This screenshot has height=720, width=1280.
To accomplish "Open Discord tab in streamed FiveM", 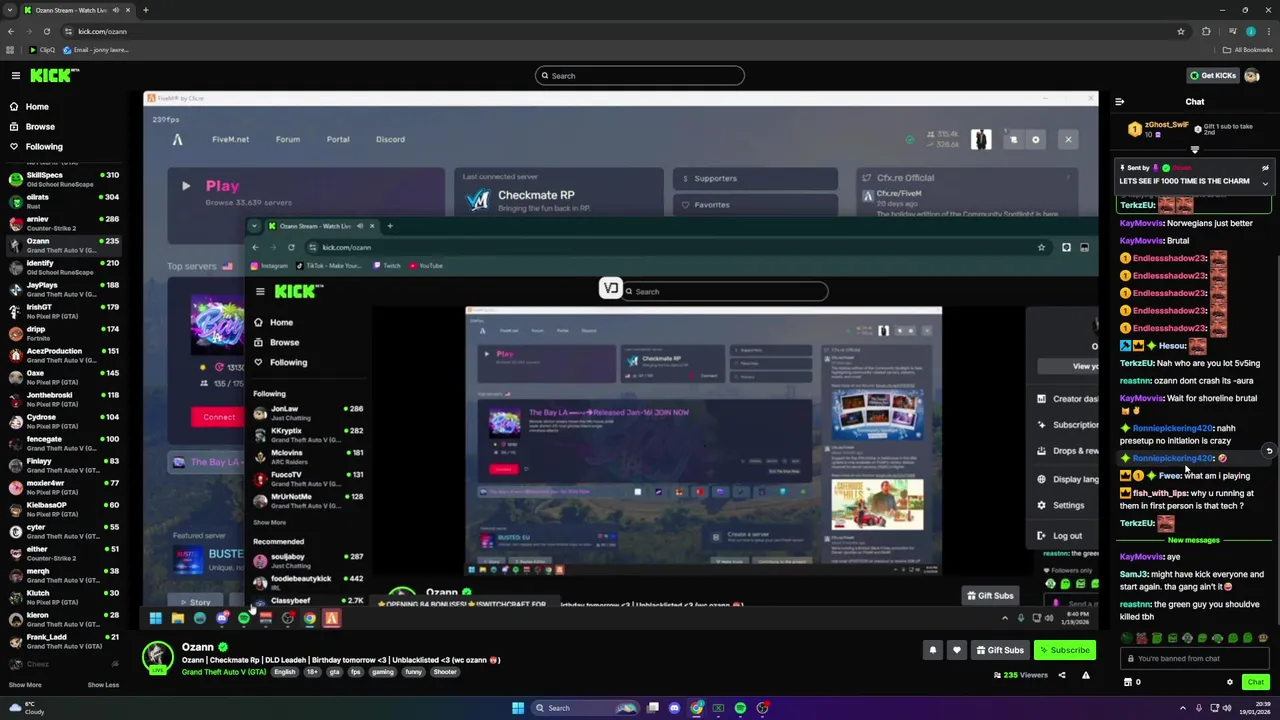I will (390, 140).
